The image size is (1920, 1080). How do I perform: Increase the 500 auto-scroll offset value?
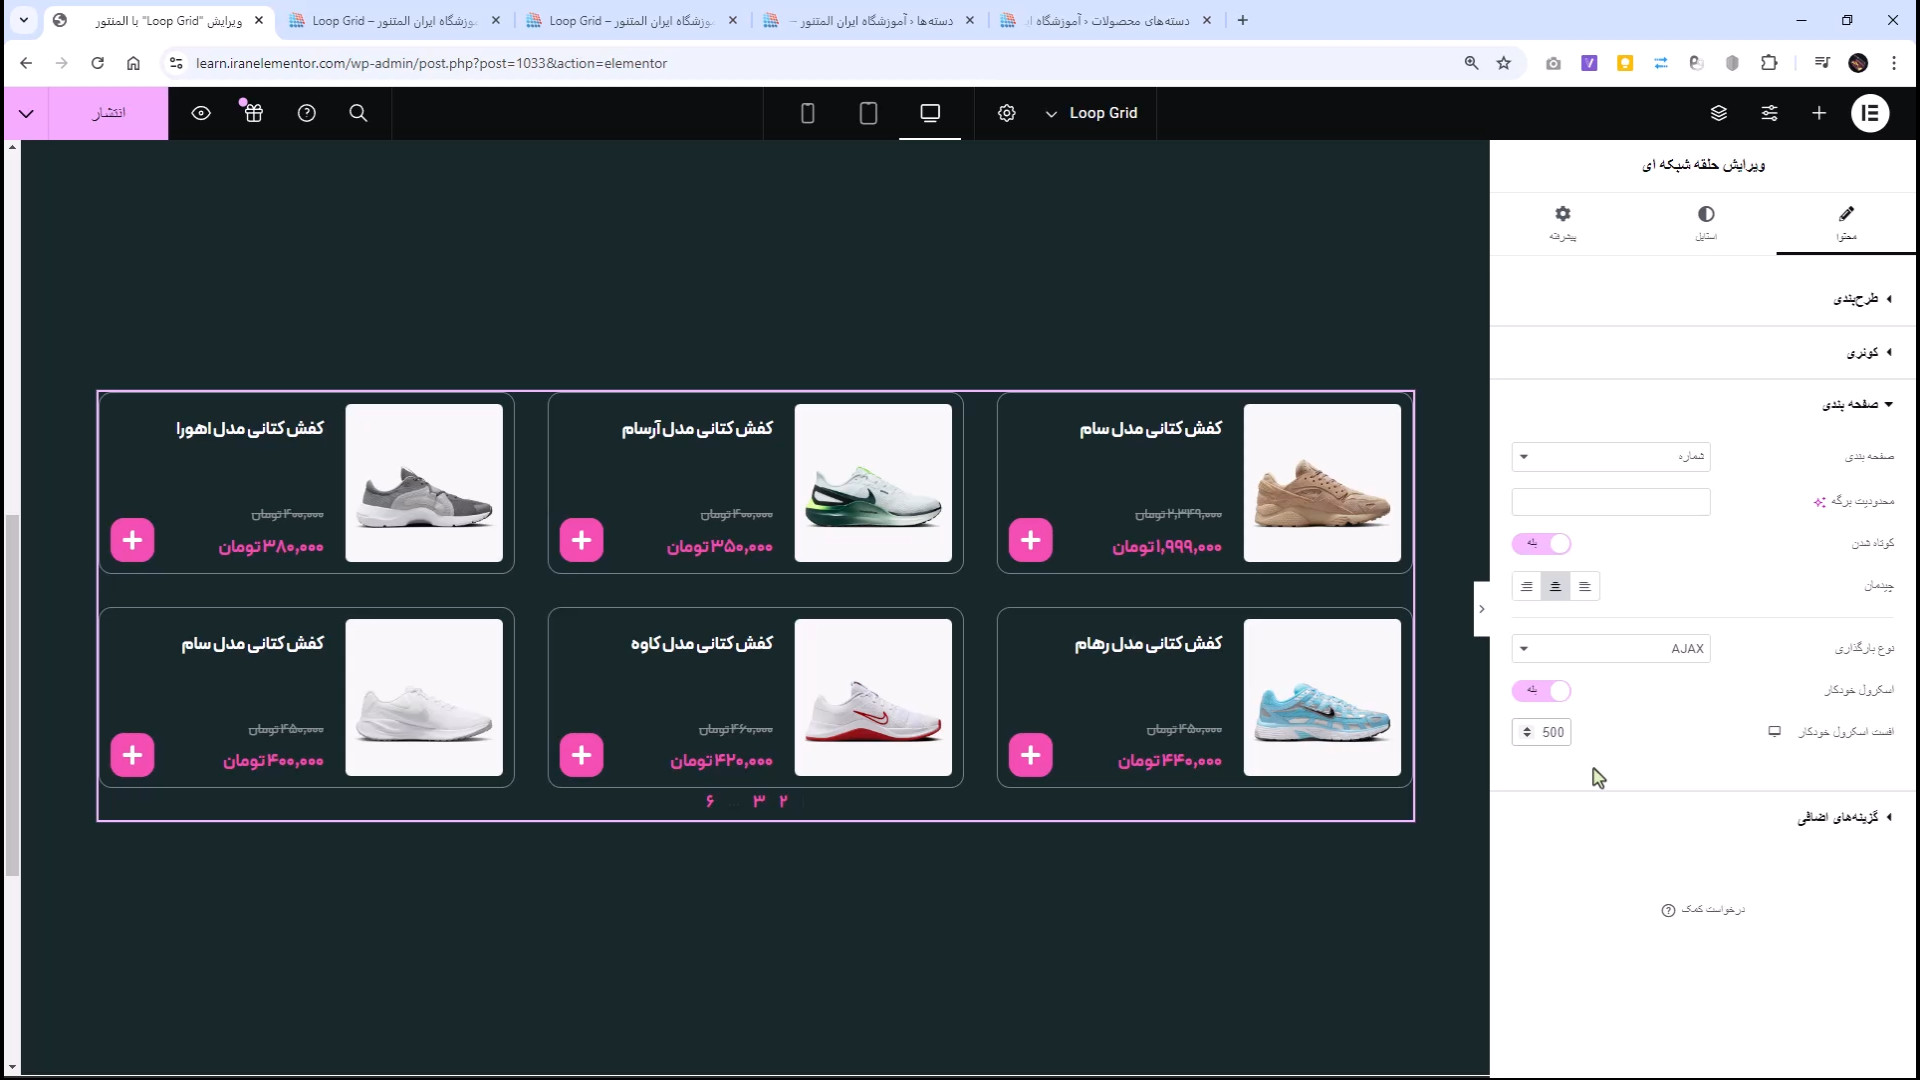click(1528, 727)
